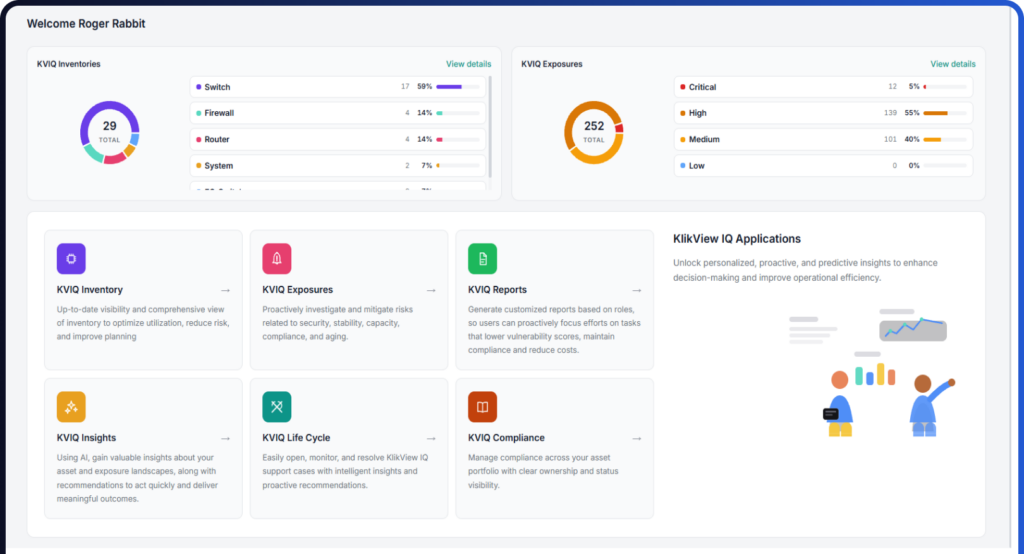Click the arrow on KVIQ Insights card
The width and height of the screenshot is (1024, 554).
click(225, 438)
